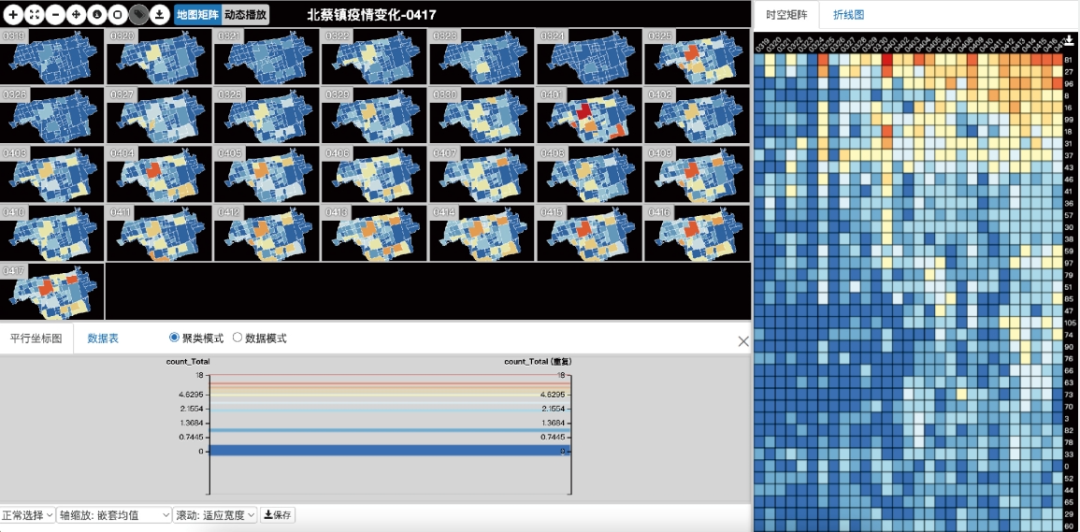Select the 聚类模式 radio button
Viewport: 1080px width, 532px height.
click(x=175, y=338)
